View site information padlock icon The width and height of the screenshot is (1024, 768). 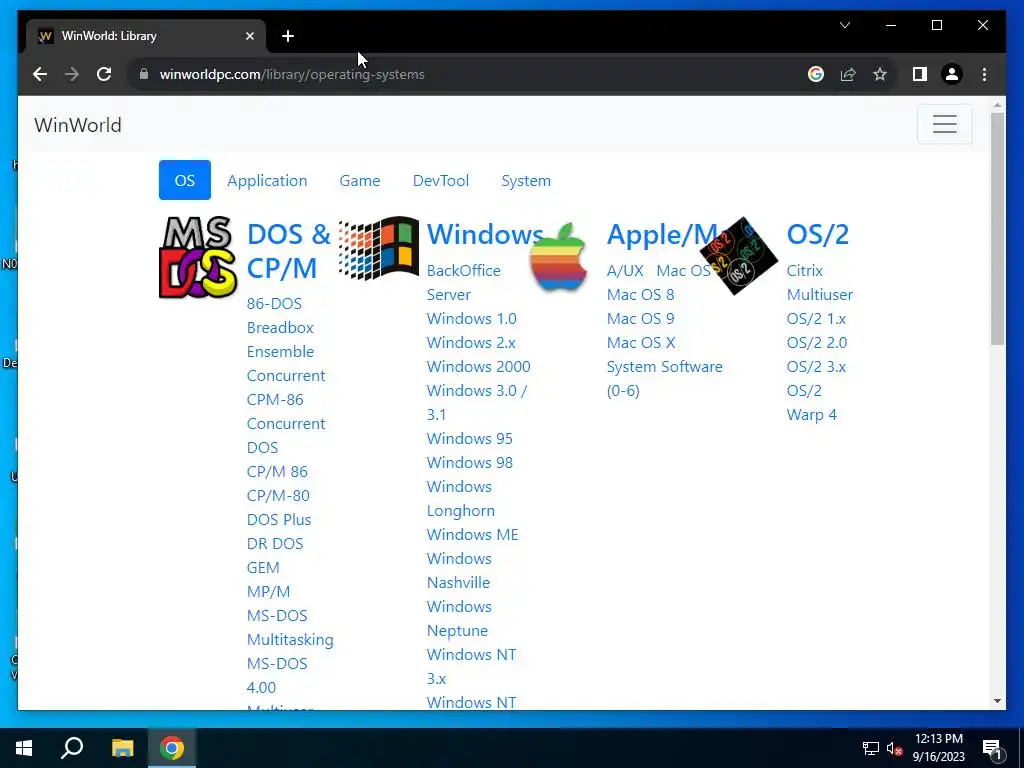click(144, 74)
